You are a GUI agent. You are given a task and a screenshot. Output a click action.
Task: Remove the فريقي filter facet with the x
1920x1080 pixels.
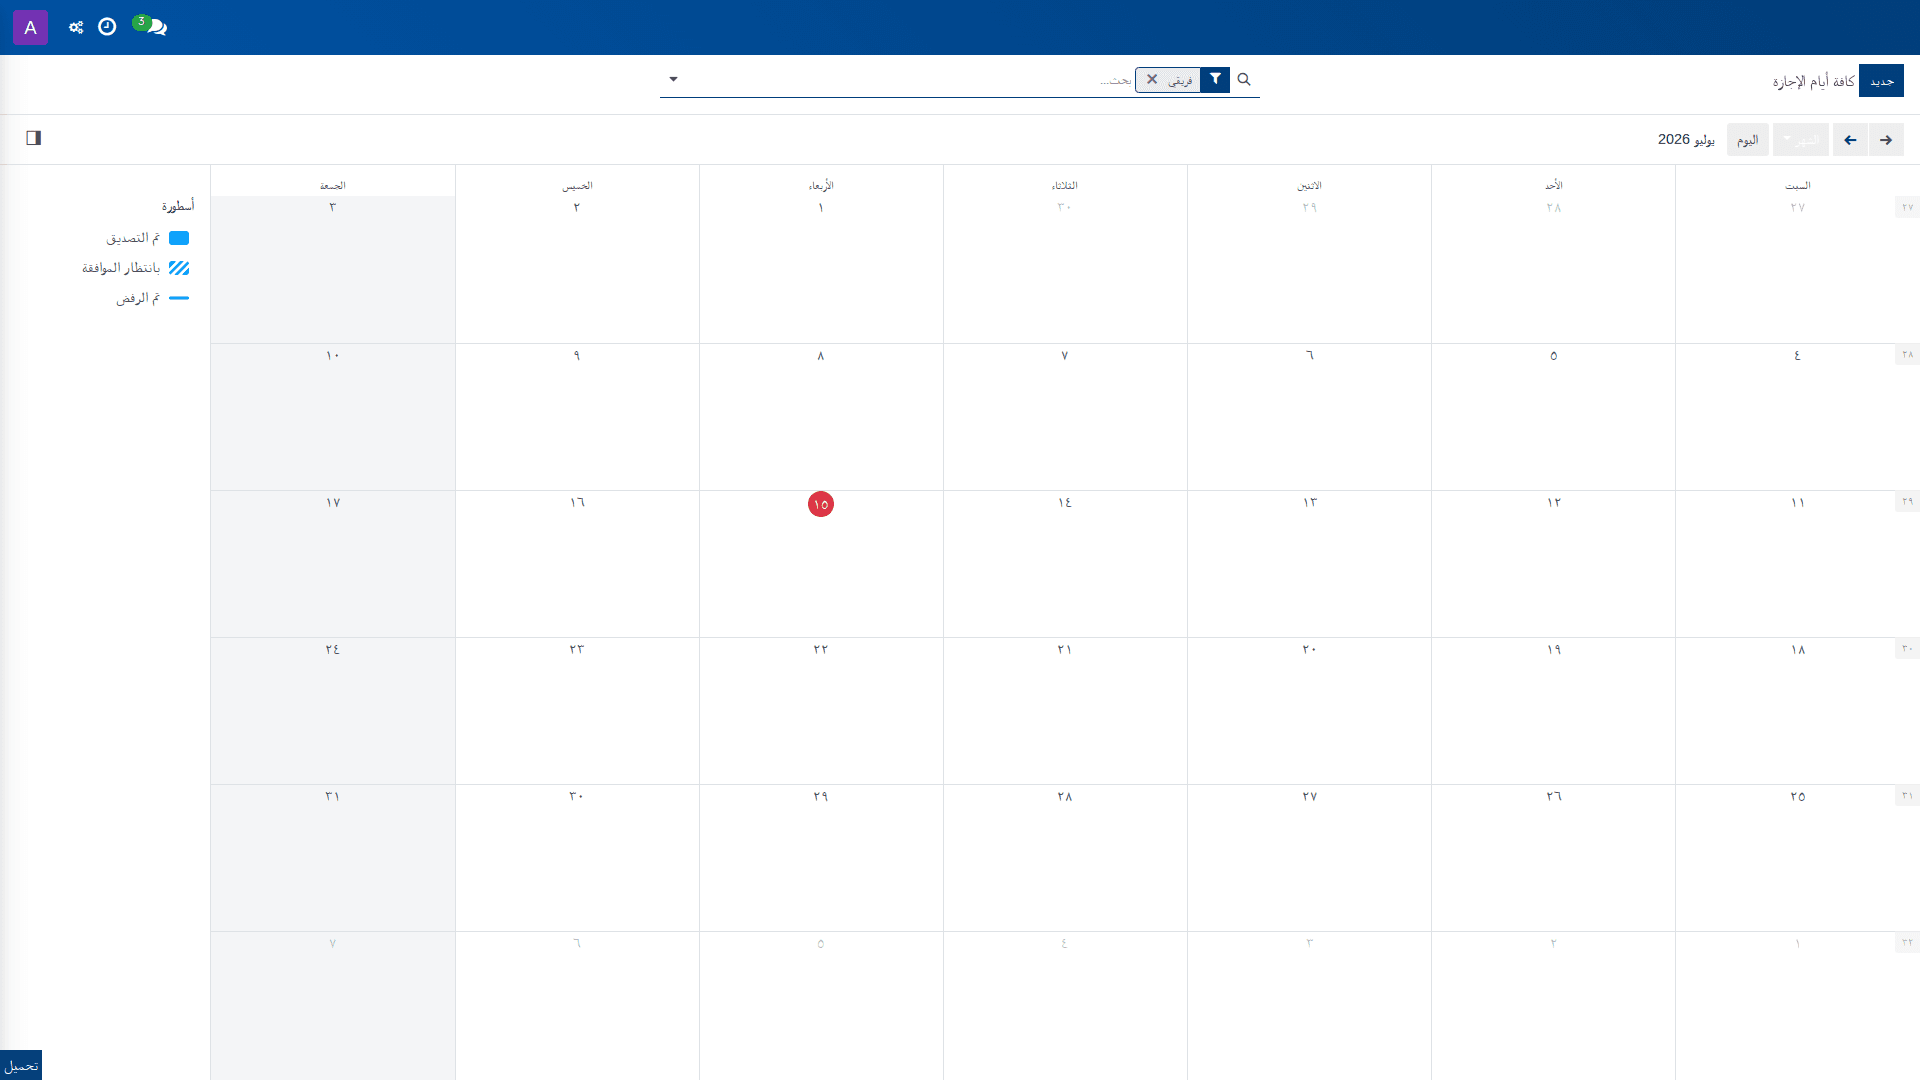pos(1152,79)
